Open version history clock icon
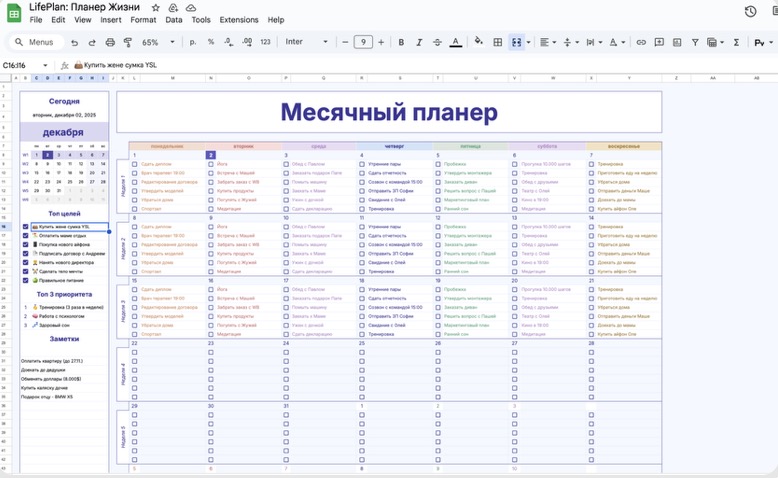 point(750,11)
